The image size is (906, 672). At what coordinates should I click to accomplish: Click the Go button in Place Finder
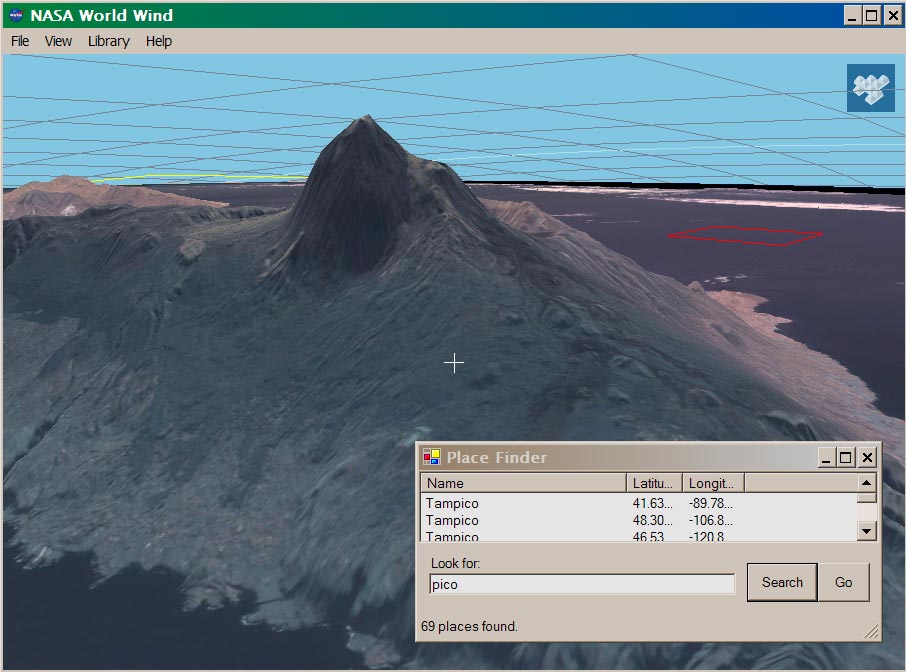point(844,582)
